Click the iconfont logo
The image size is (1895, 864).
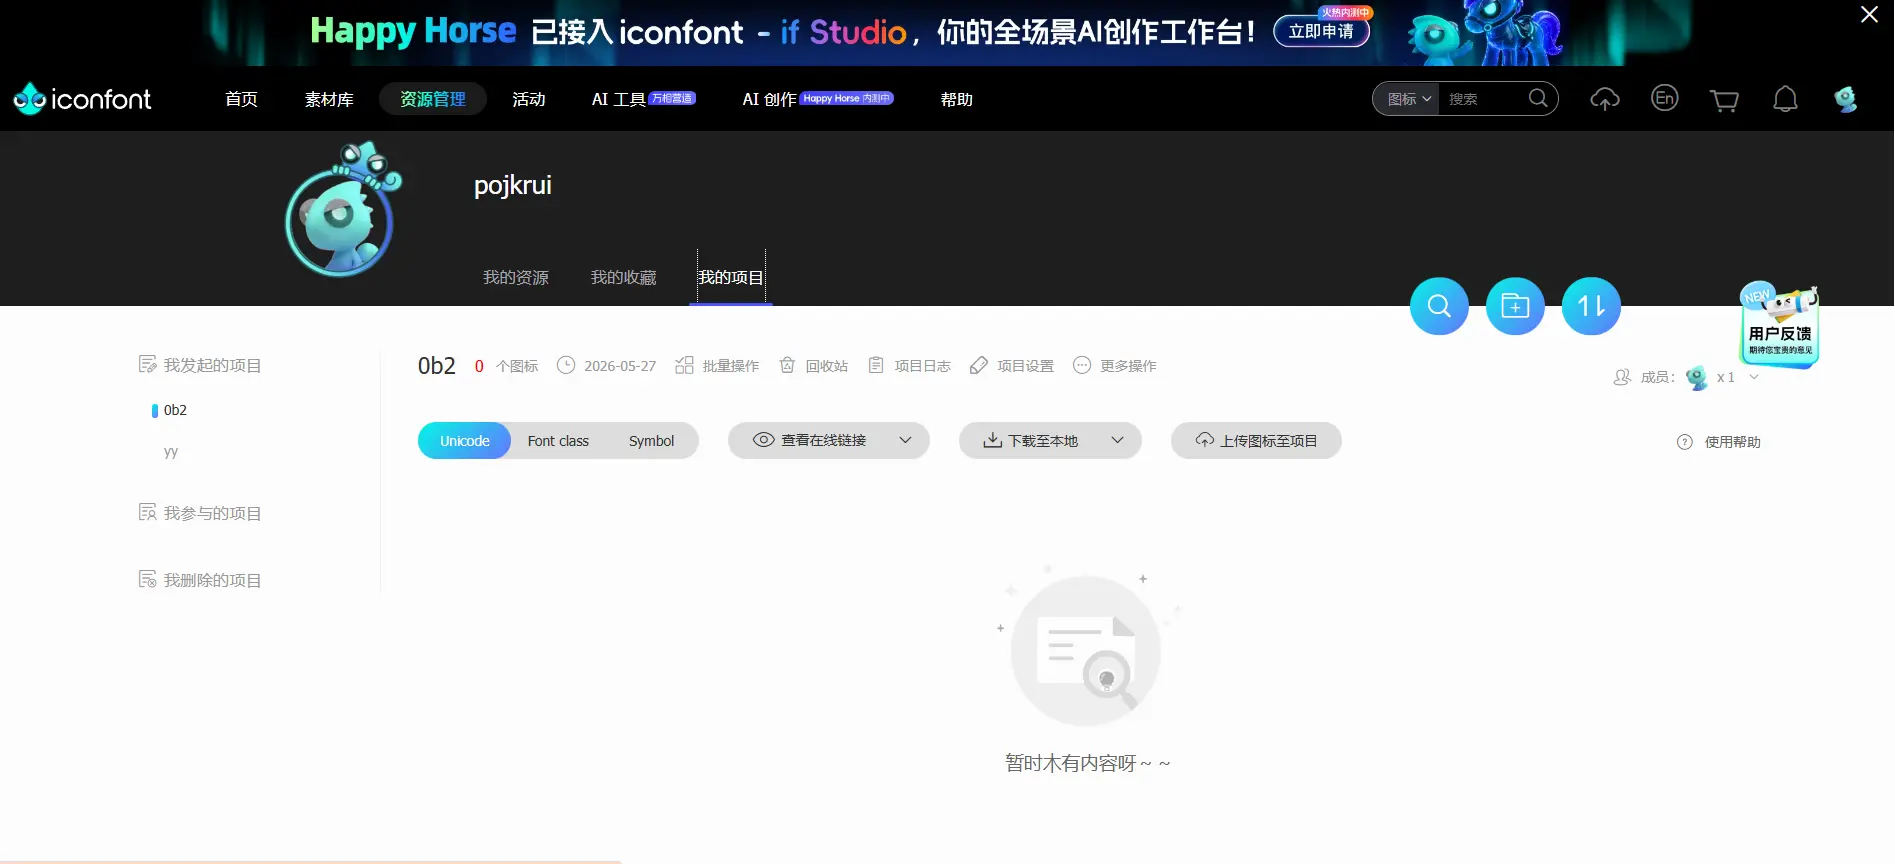click(82, 99)
